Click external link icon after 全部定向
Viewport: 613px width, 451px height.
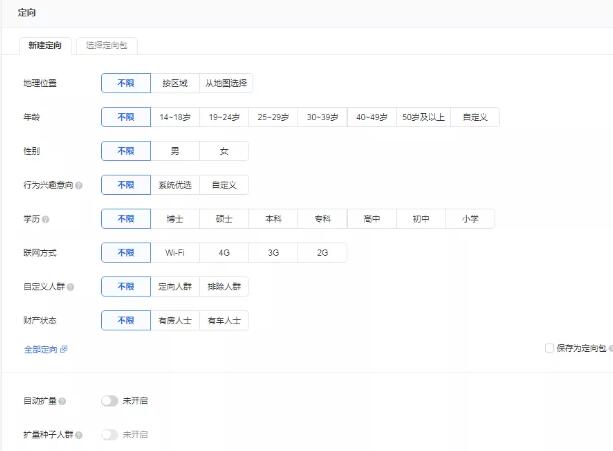[64, 349]
